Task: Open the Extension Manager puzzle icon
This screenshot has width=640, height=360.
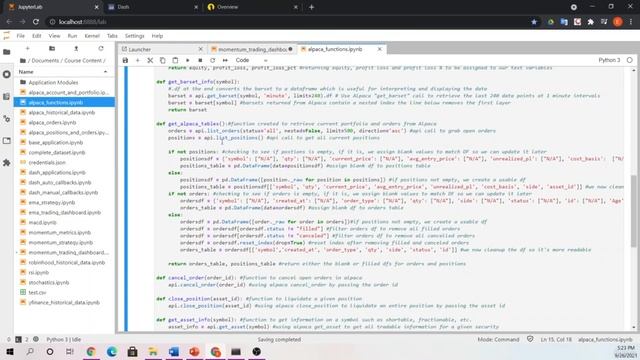Action: point(7,163)
